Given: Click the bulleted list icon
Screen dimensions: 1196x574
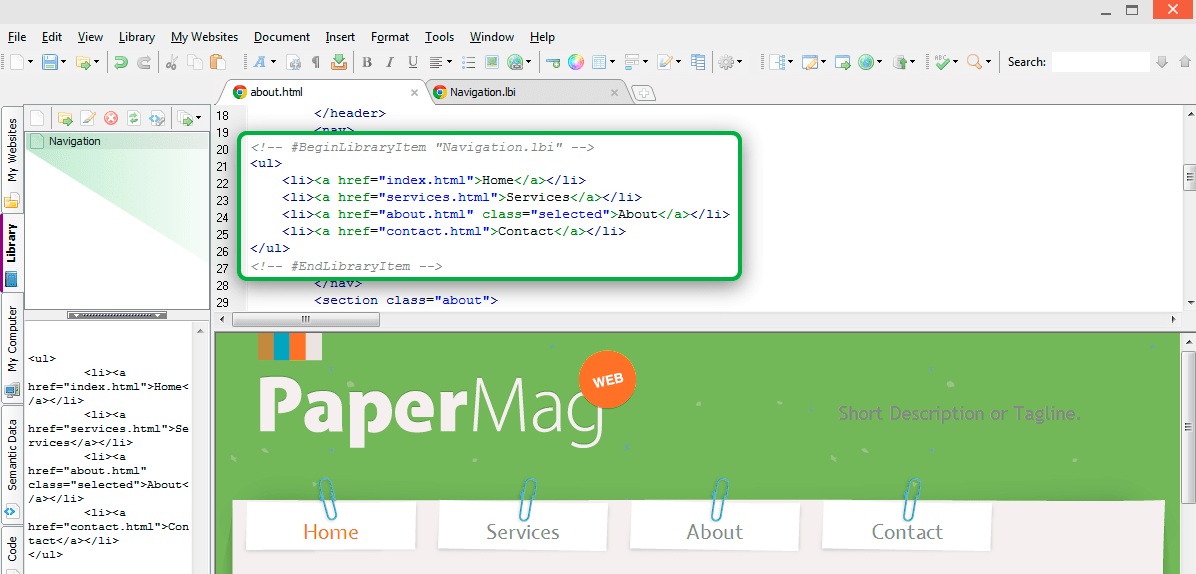Looking at the screenshot, I should (469, 63).
